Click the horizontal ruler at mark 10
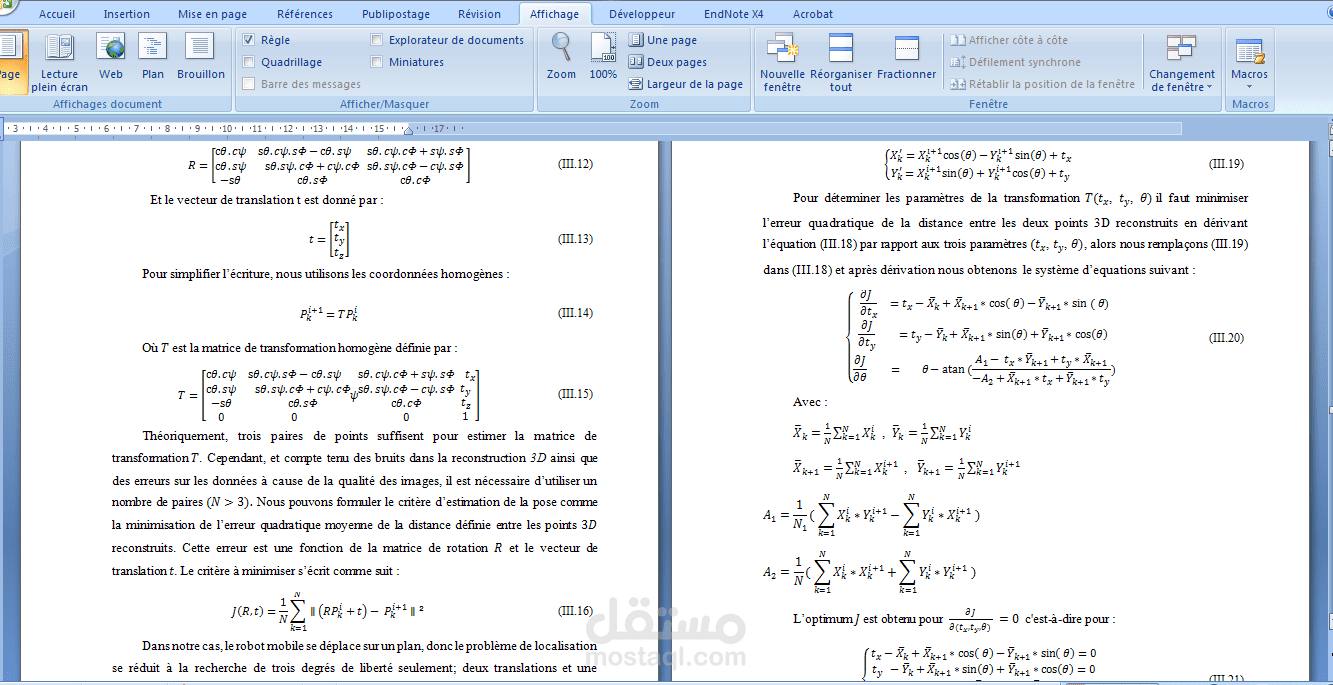 (226, 128)
